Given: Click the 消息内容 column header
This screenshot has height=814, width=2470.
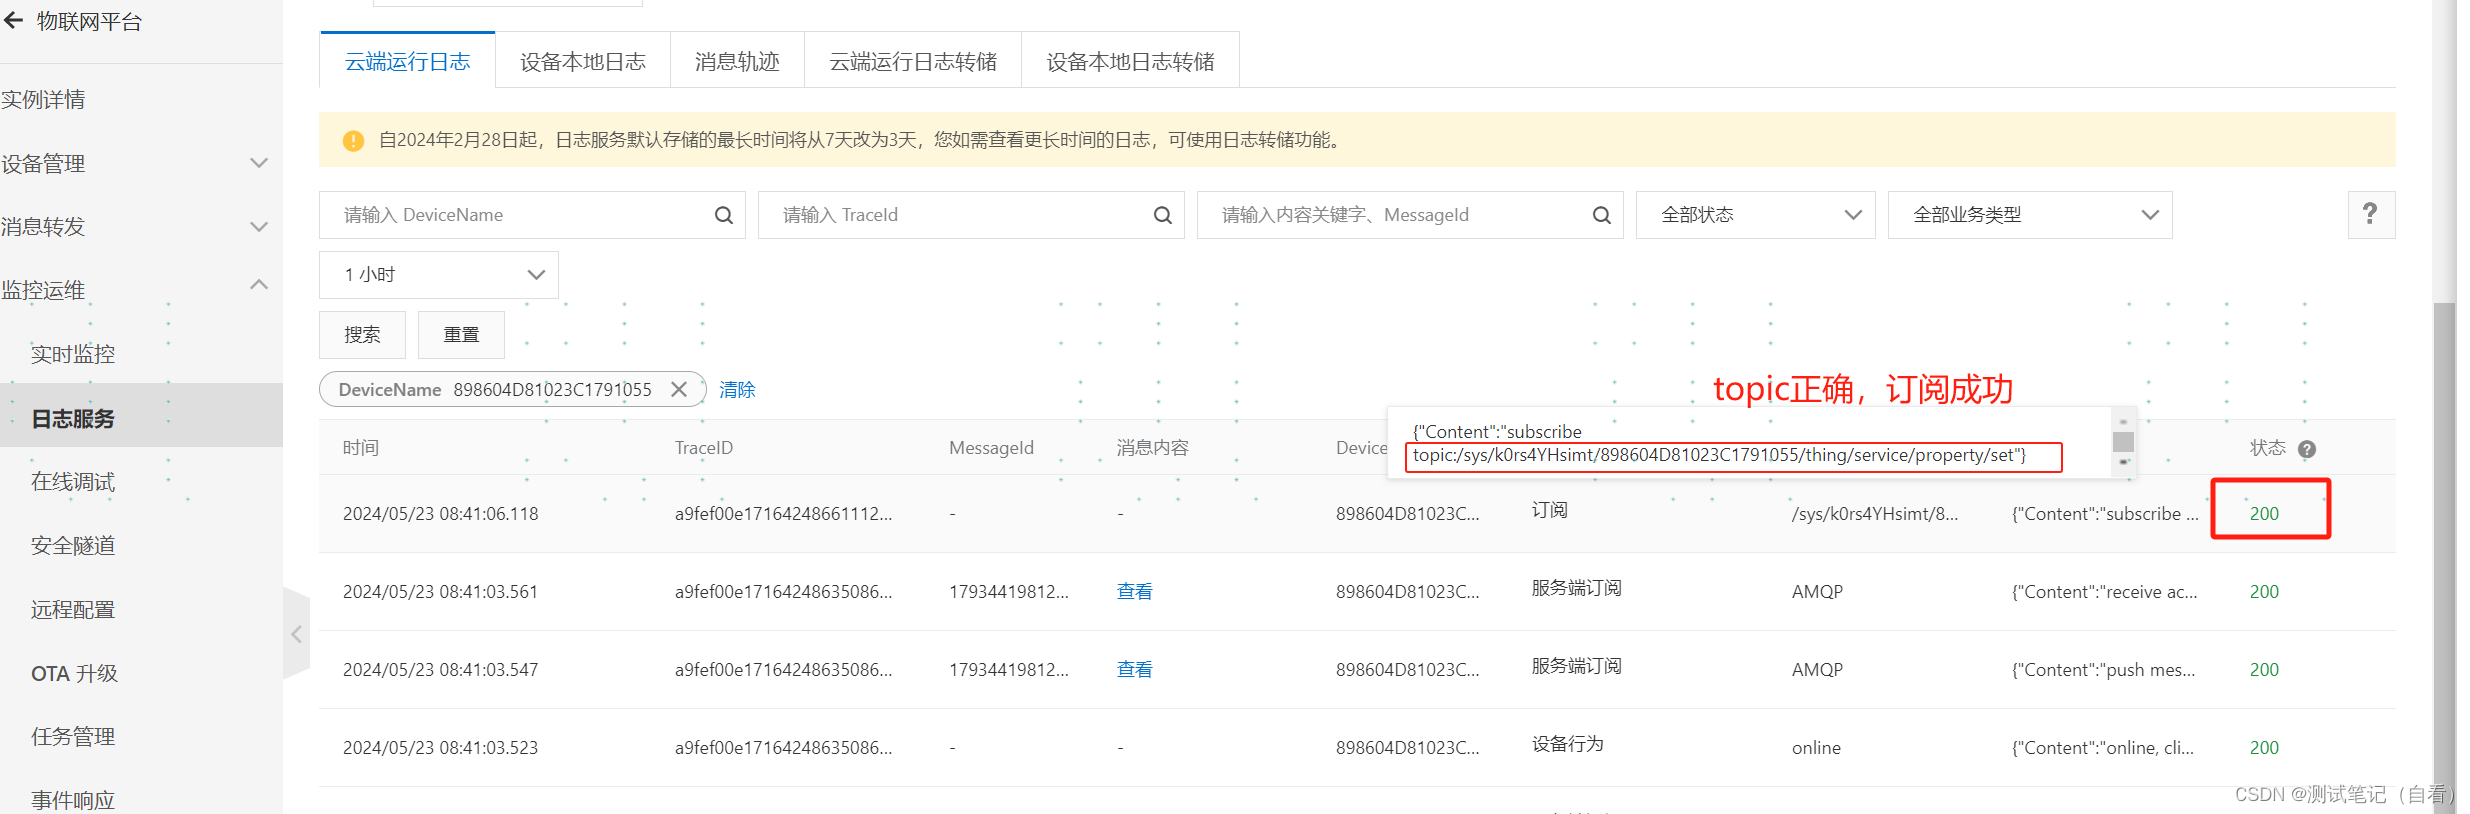Looking at the screenshot, I should (1152, 447).
